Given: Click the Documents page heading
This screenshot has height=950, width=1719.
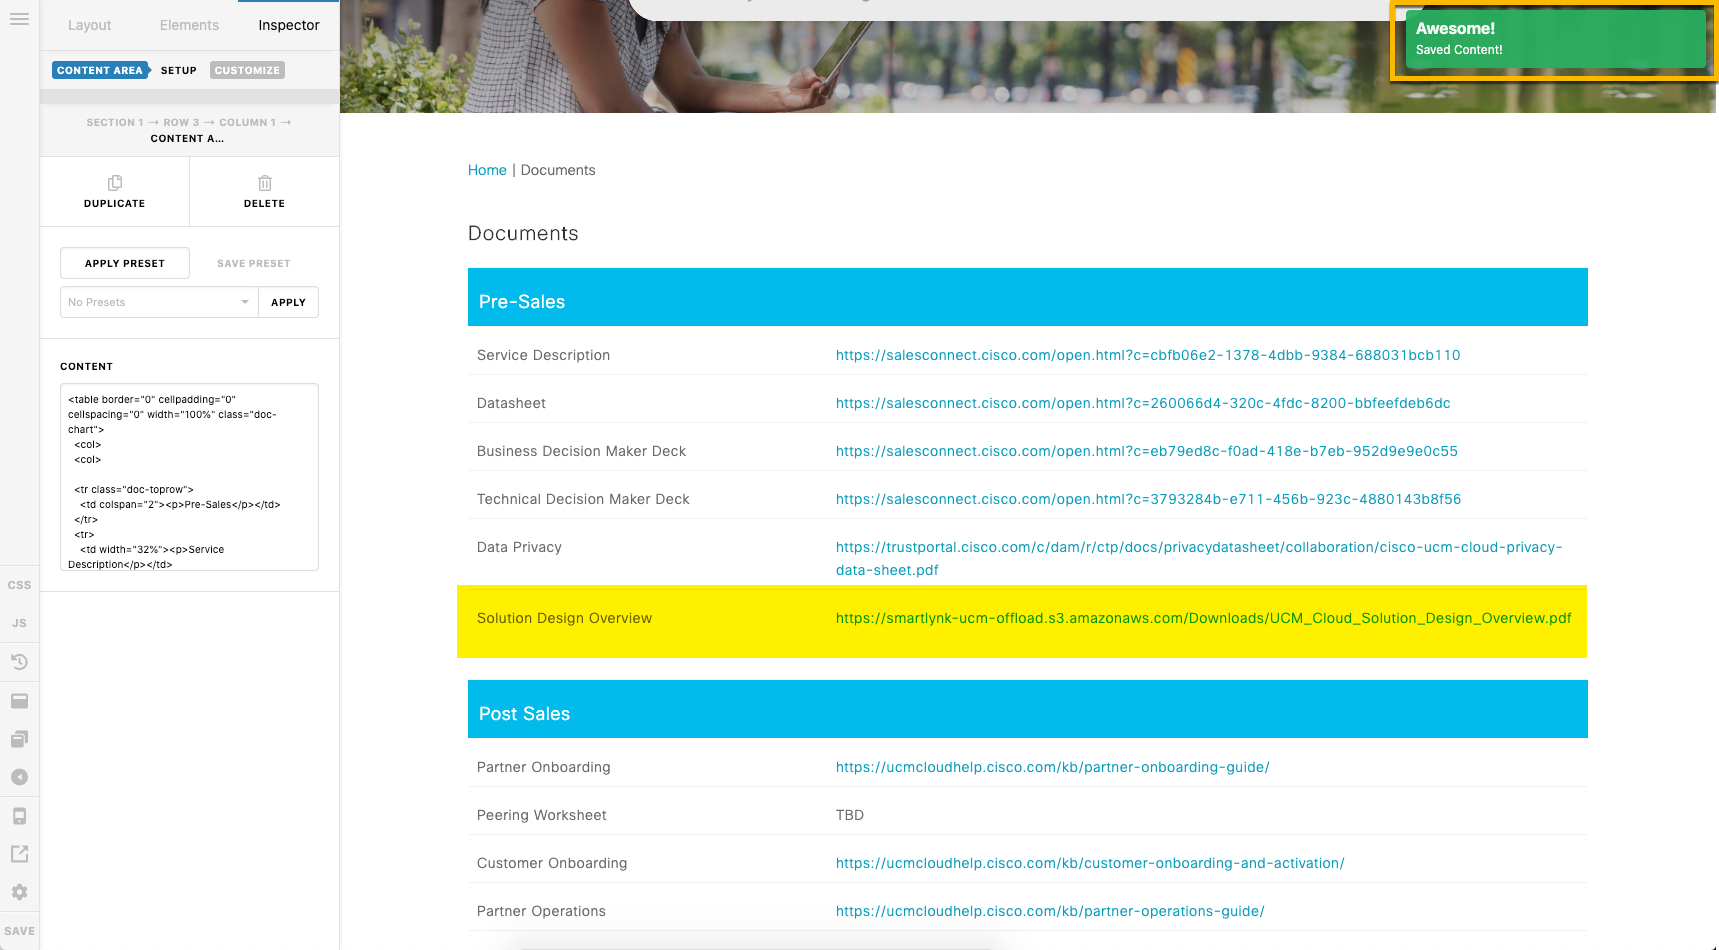Looking at the screenshot, I should (x=523, y=233).
